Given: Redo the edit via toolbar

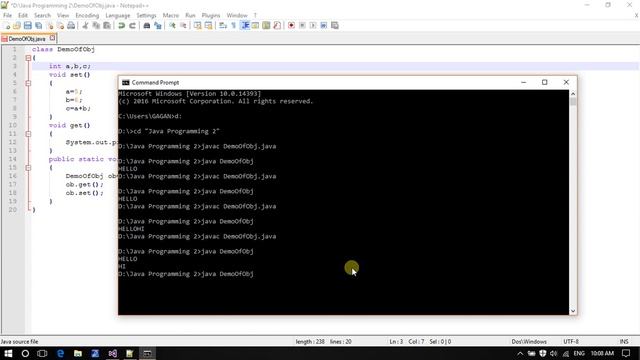Looking at the screenshot, I should pos(132,25).
